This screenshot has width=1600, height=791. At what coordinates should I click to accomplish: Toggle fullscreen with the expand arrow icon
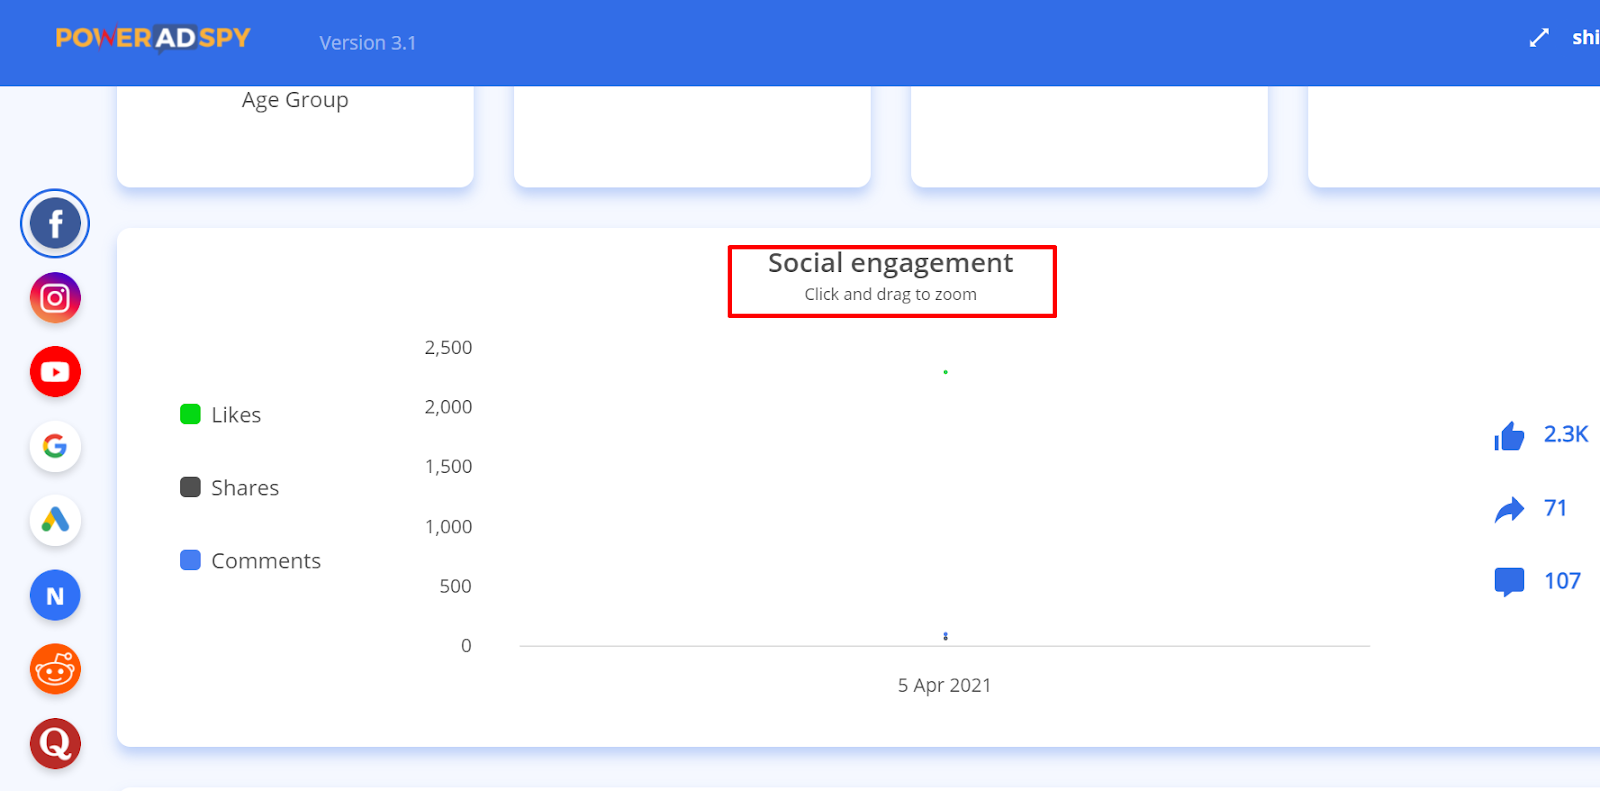[1539, 38]
